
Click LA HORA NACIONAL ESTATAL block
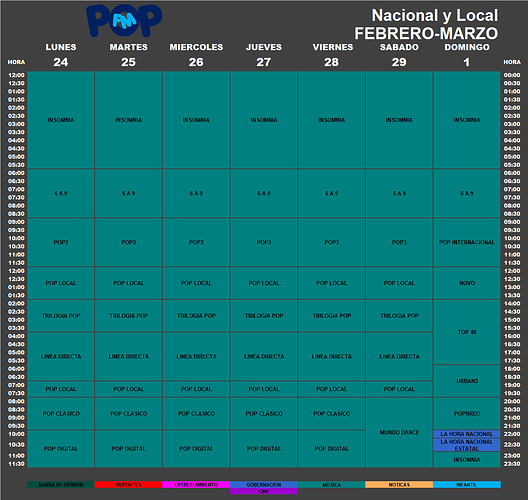click(x=467, y=445)
